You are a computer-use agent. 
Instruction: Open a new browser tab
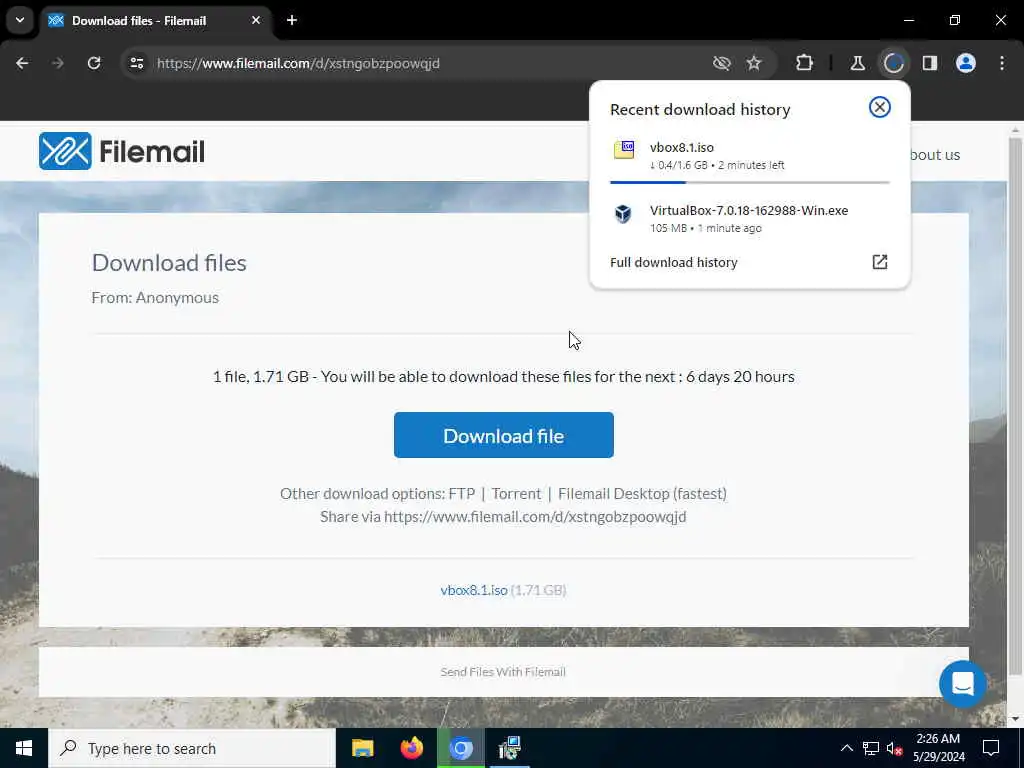[x=292, y=20]
